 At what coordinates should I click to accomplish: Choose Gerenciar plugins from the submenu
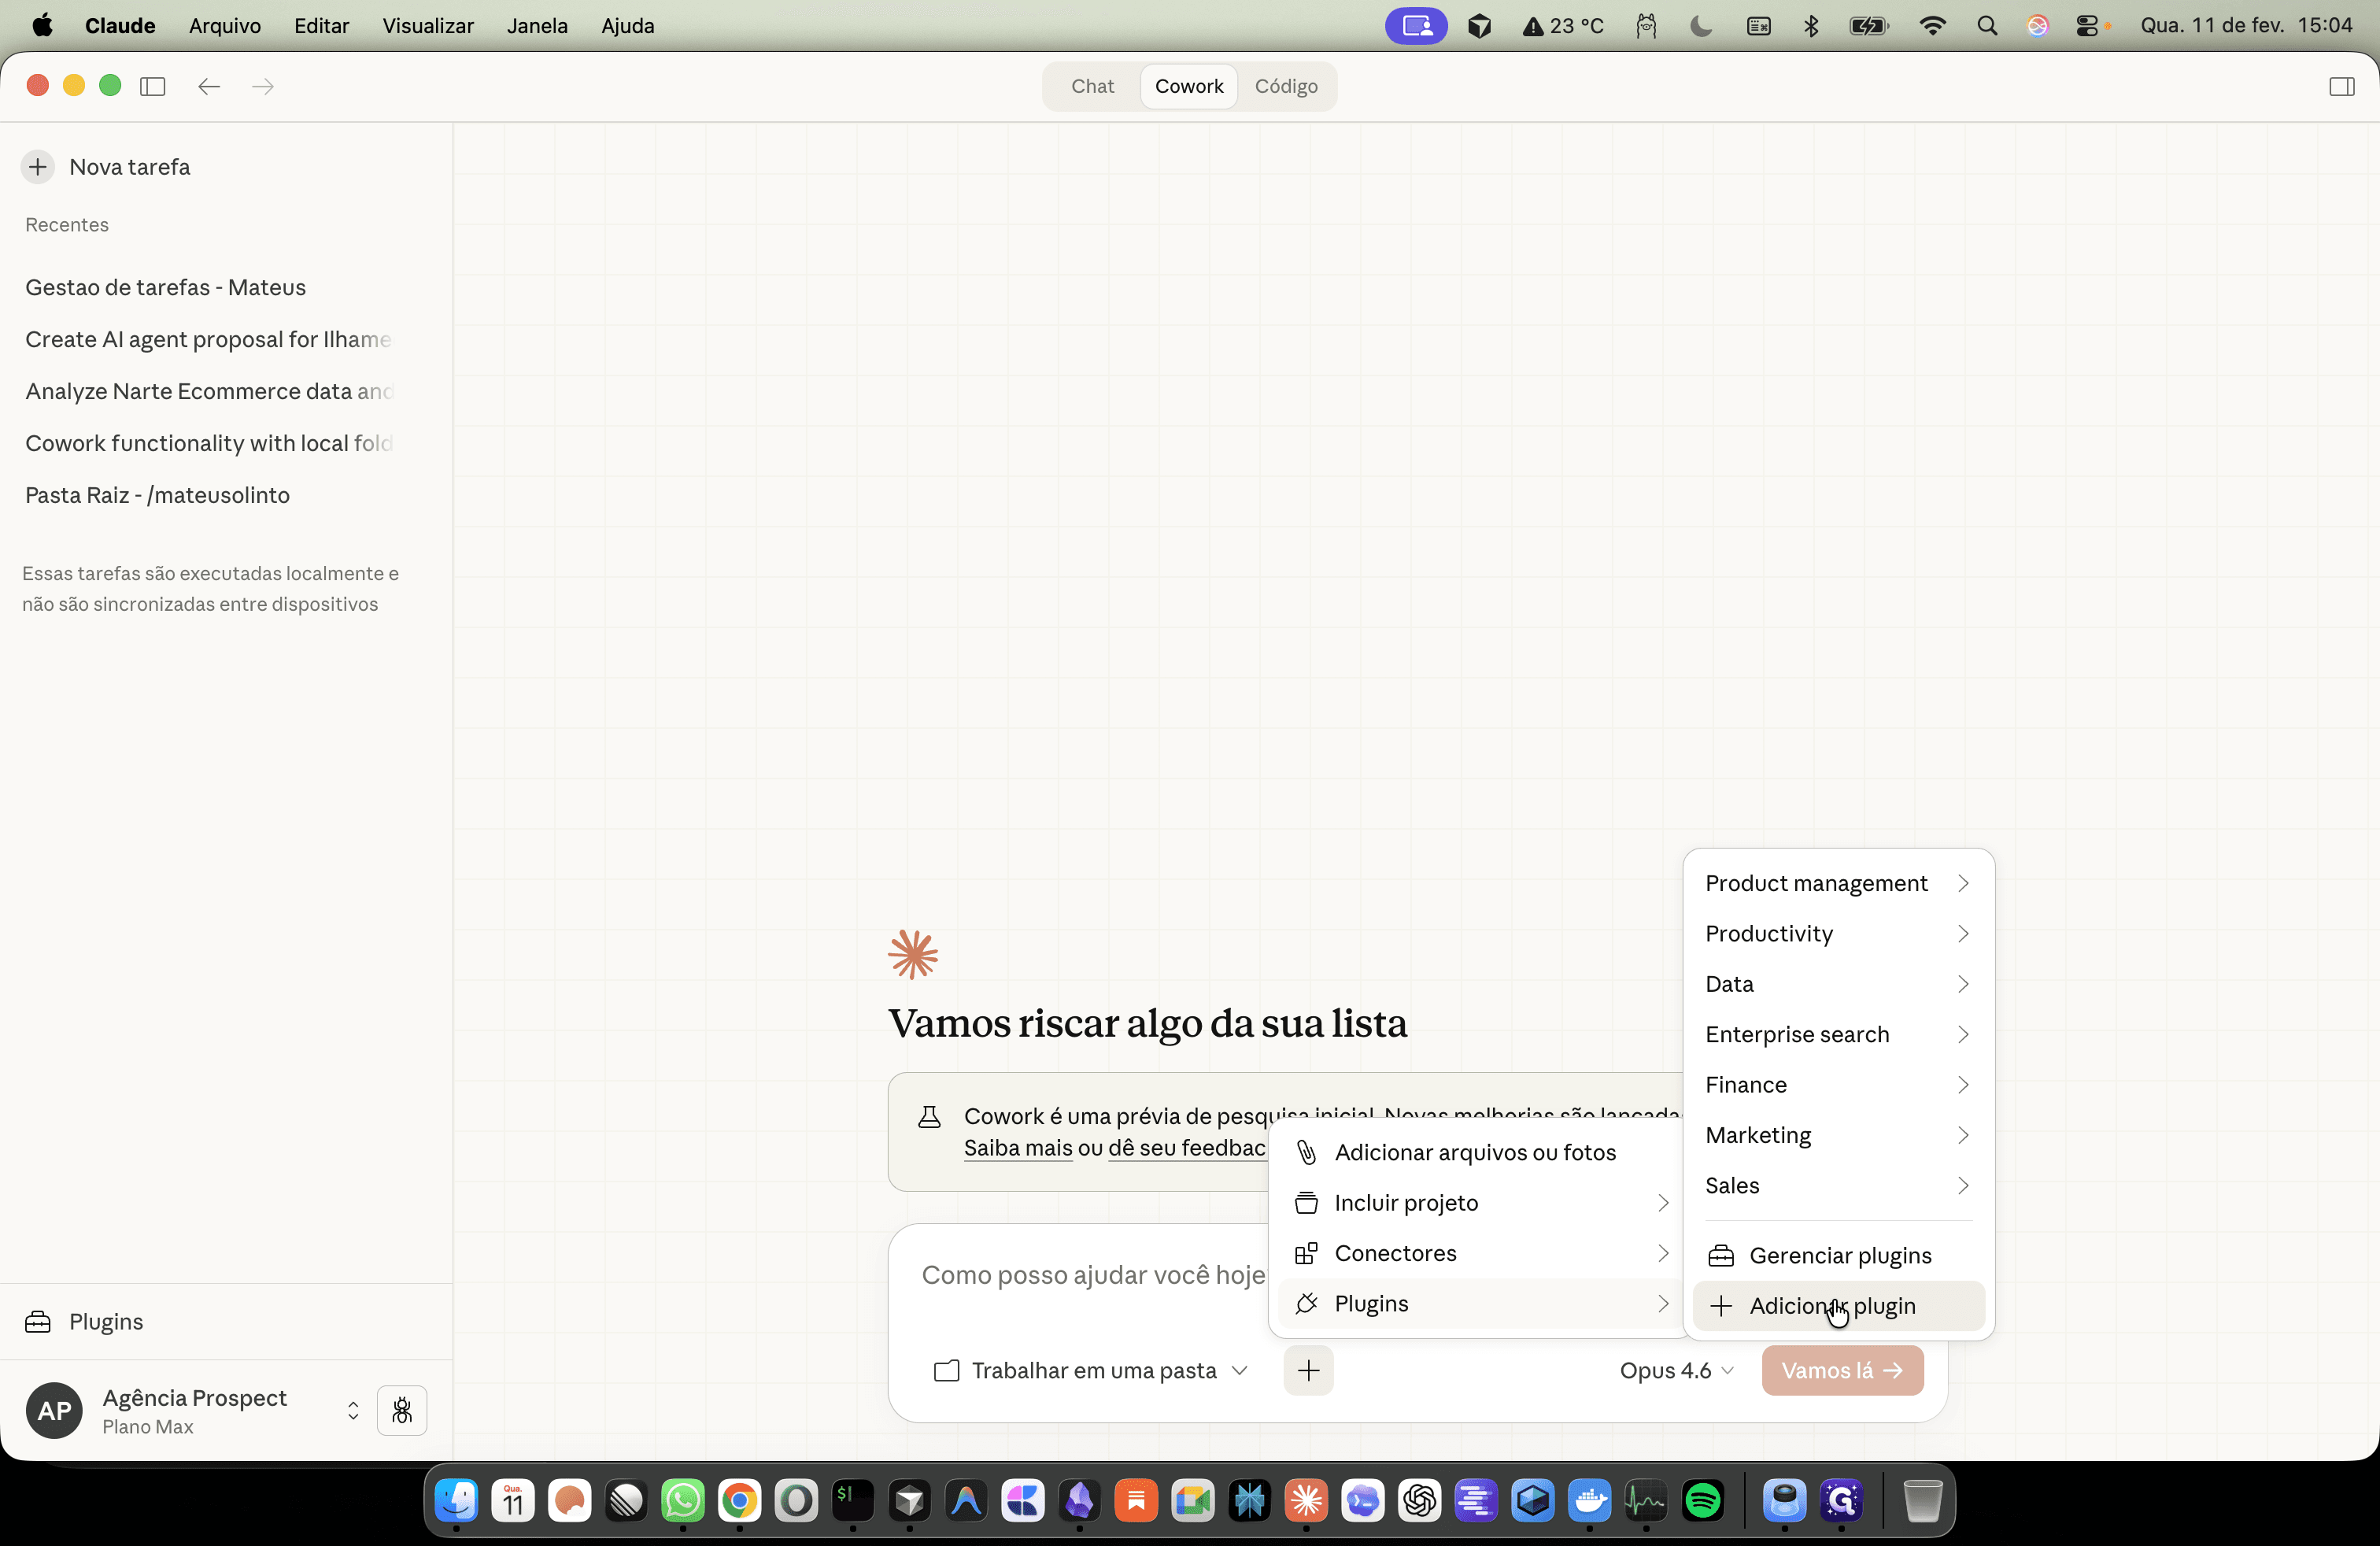coord(1838,1255)
